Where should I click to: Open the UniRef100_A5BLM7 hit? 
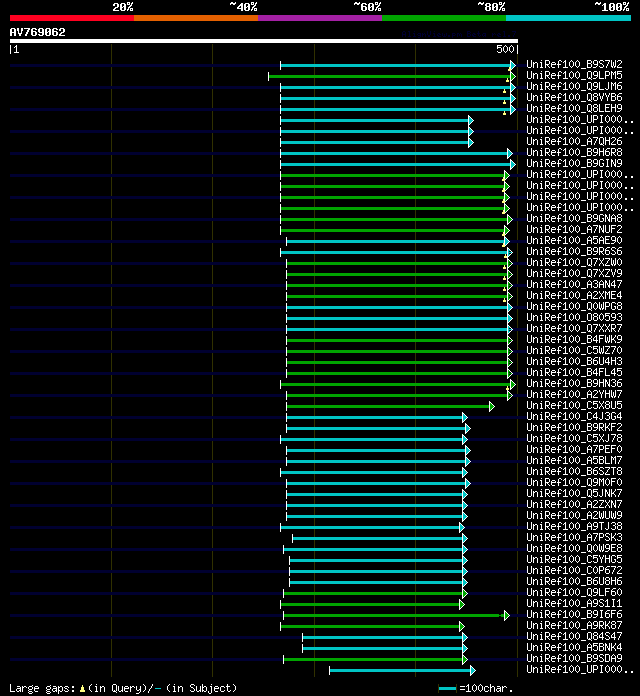click(x=574, y=461)
